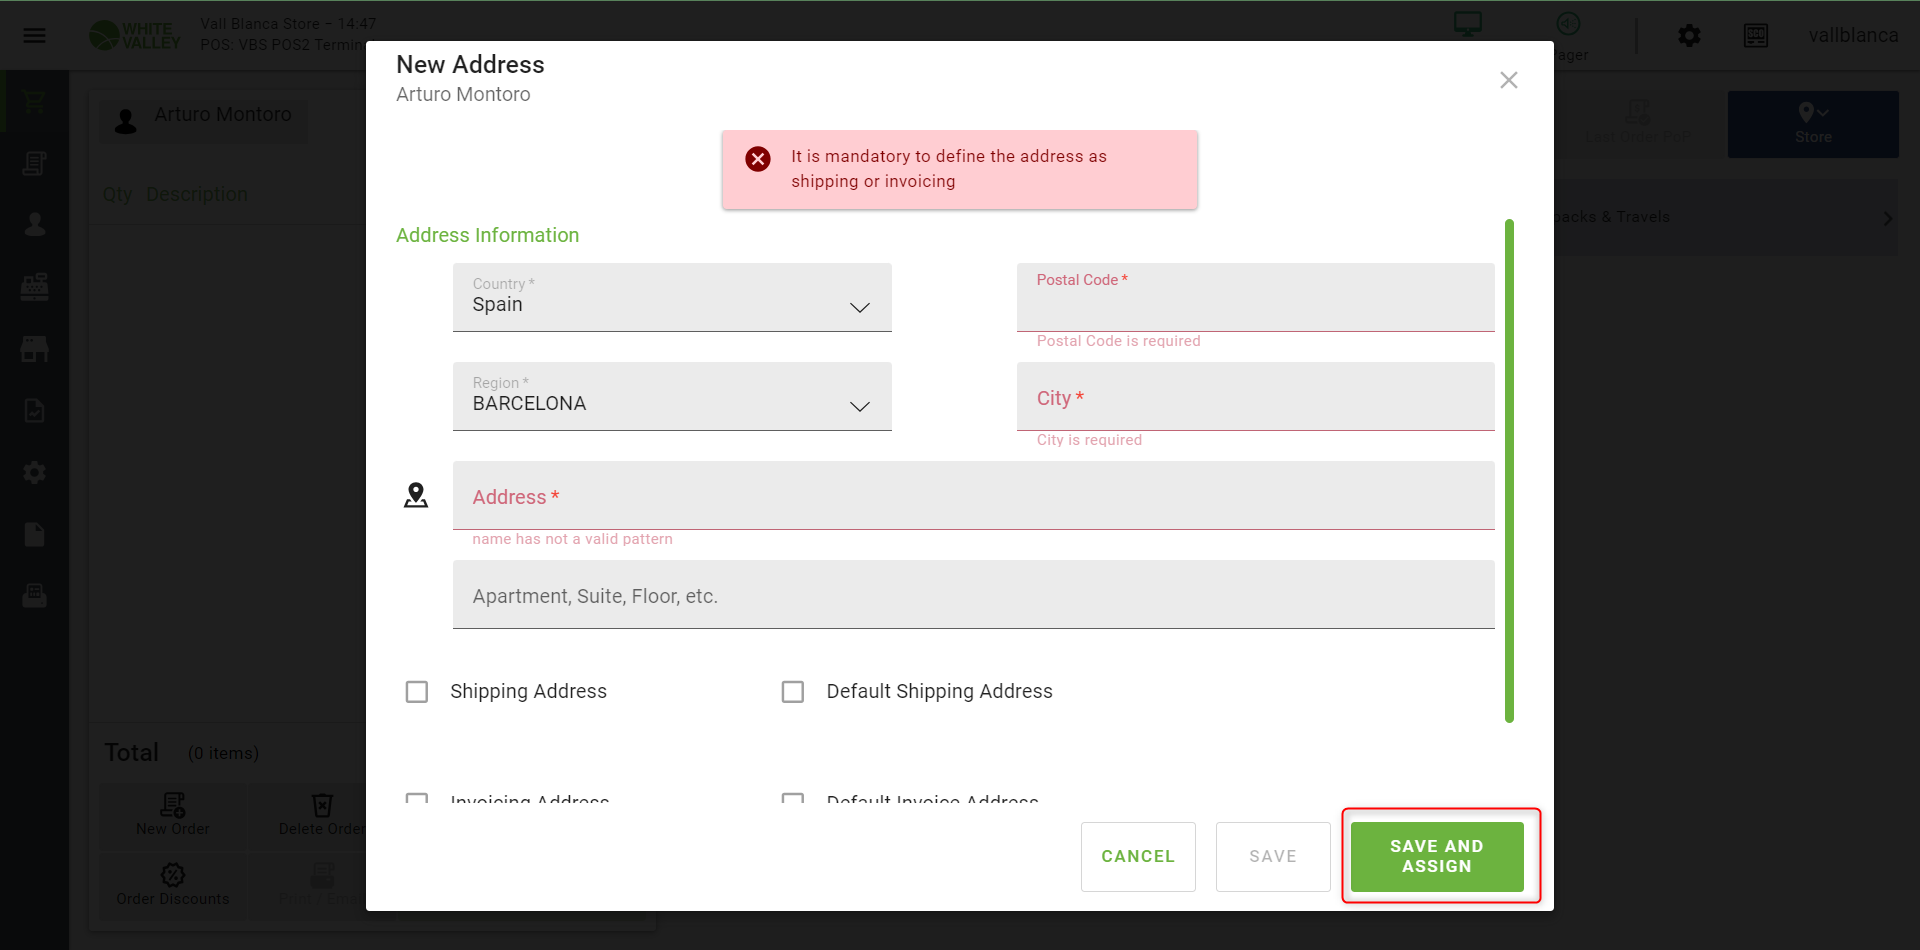Click the Save and Assign button
Image resolution: width=1920 pixels, height=950 pixels.
(x=1436, y=856)
